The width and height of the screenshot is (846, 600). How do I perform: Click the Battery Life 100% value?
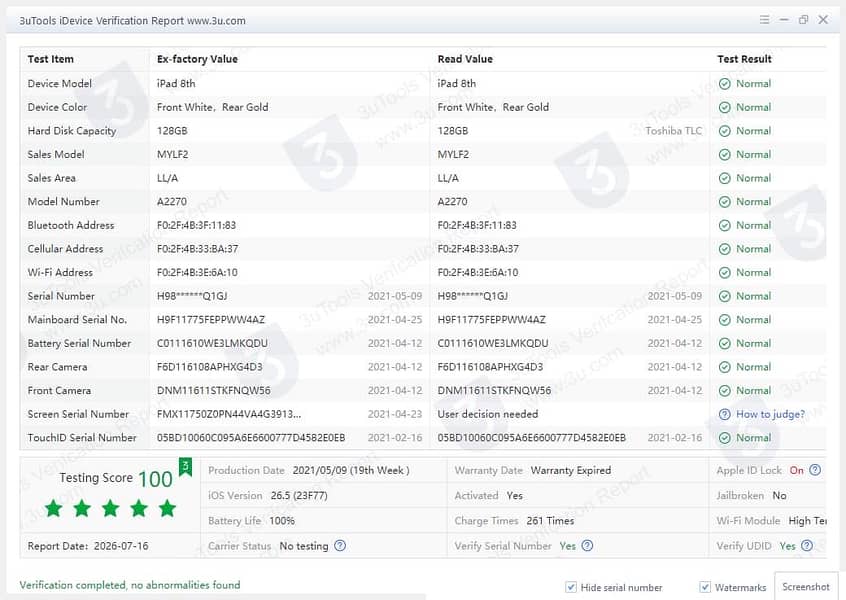(x=282, y=521)
